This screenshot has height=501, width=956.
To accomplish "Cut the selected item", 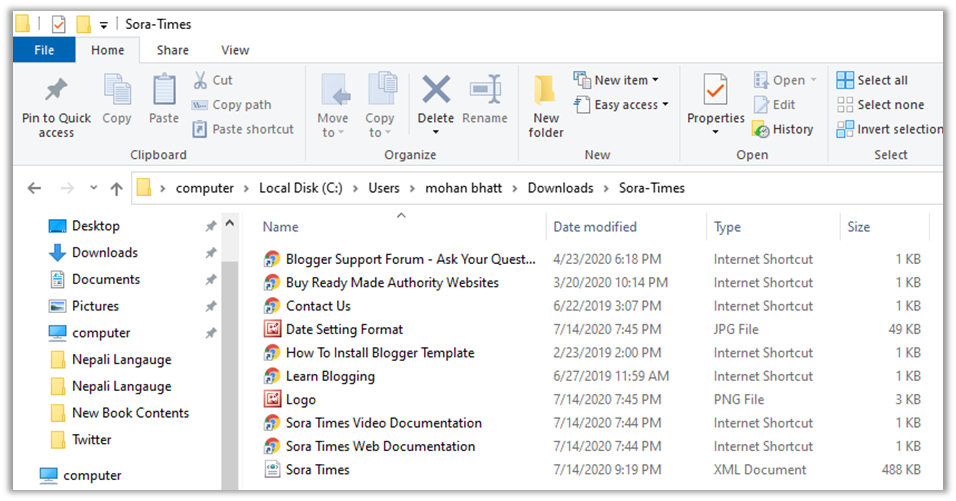I will [213, 80].
